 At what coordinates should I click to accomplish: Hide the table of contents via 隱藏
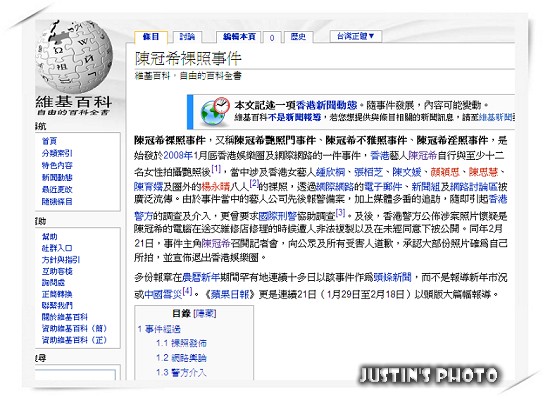(206, 313)
